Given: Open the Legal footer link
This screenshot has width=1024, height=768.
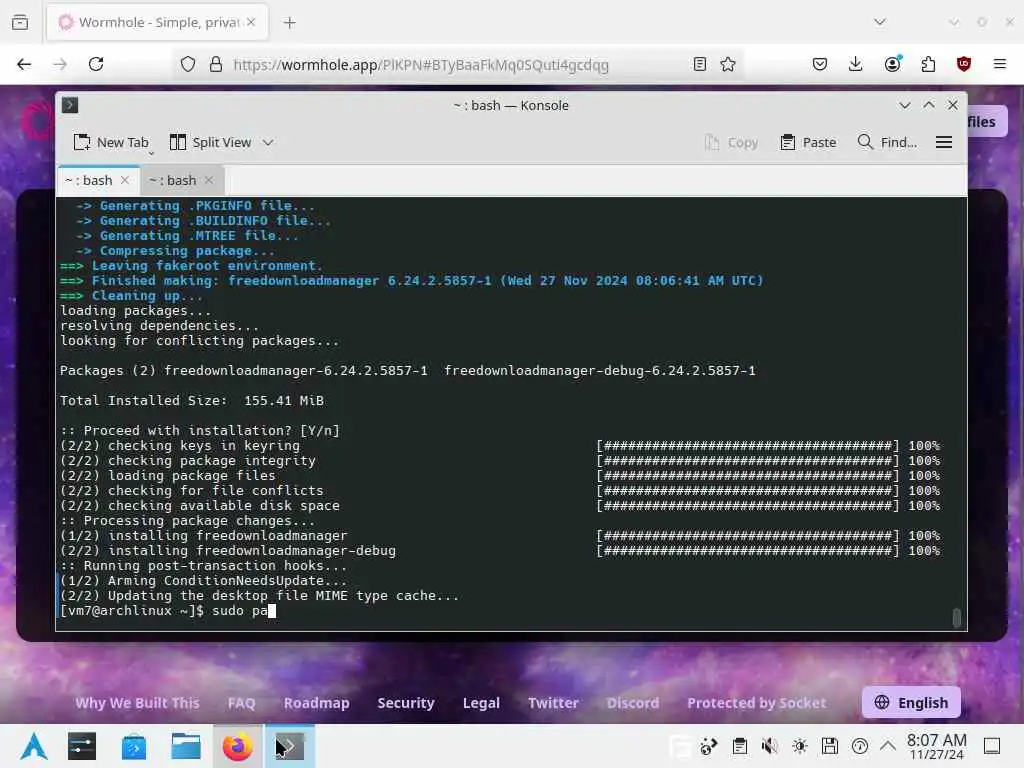Looking at the screenshot, I should [481, 703].
